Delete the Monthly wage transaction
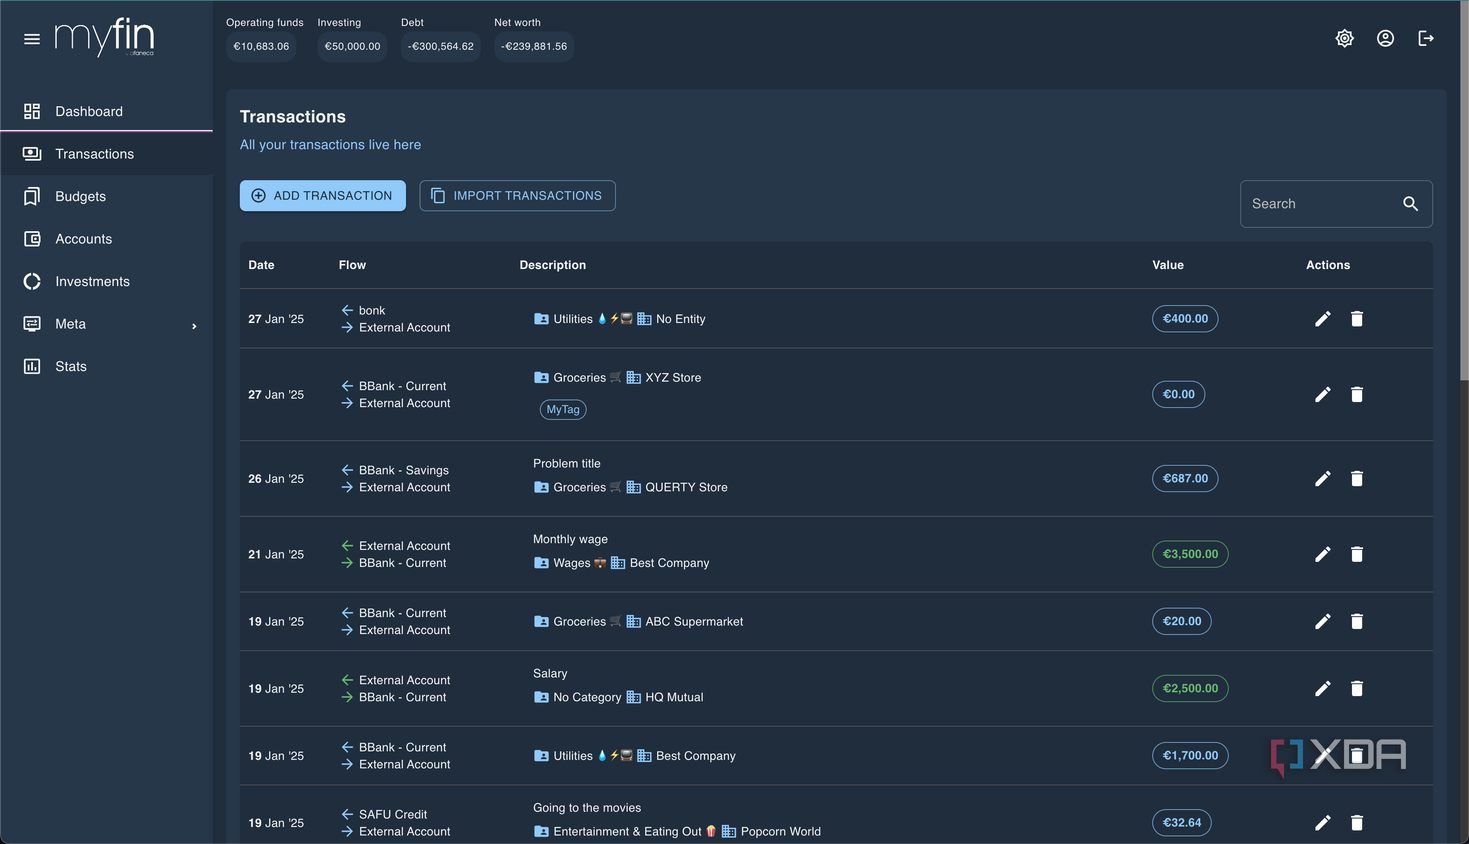Viewport: 1469px width, 844px height. [1357, 554]
